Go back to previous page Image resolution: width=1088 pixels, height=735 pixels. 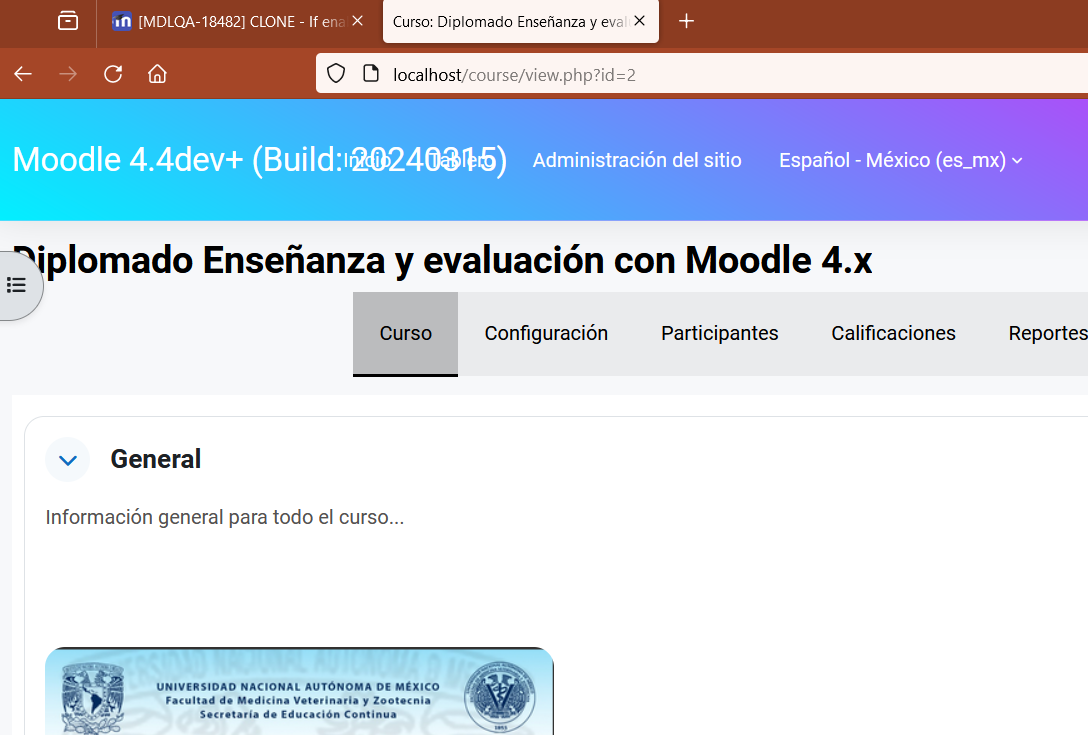click(x=23, y=74)
